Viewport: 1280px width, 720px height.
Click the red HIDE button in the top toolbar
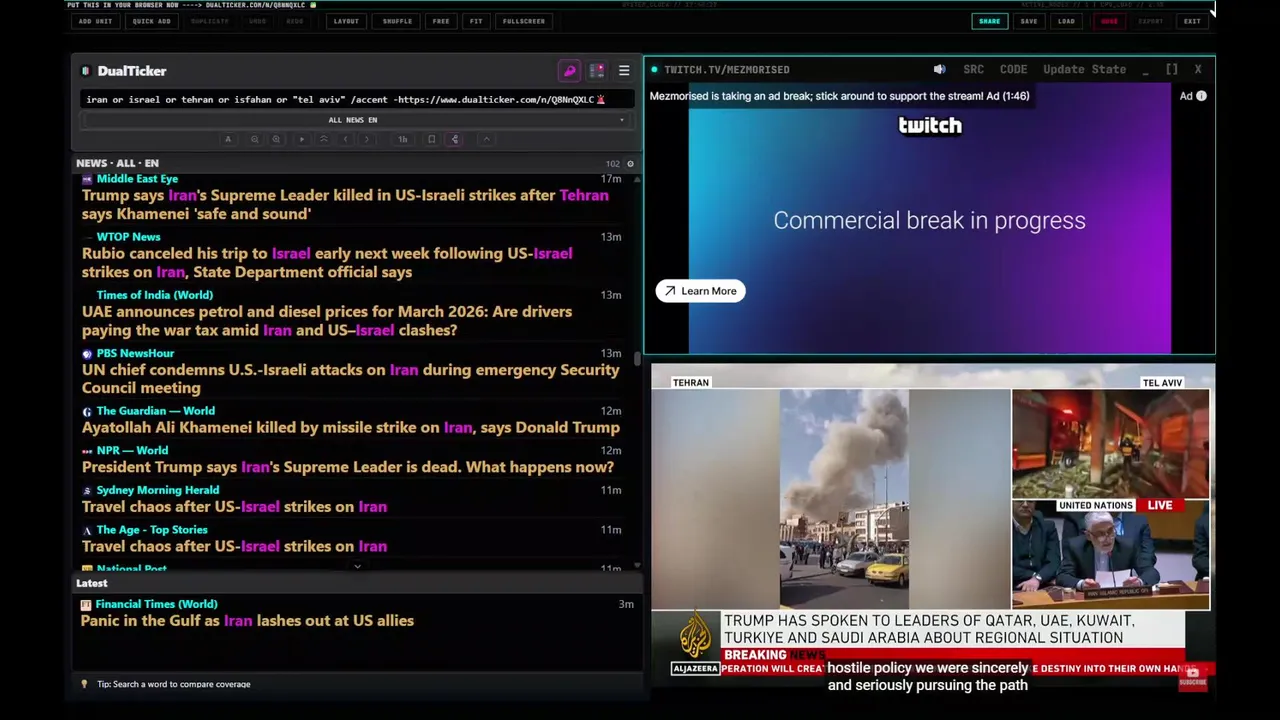point(1109,21)
